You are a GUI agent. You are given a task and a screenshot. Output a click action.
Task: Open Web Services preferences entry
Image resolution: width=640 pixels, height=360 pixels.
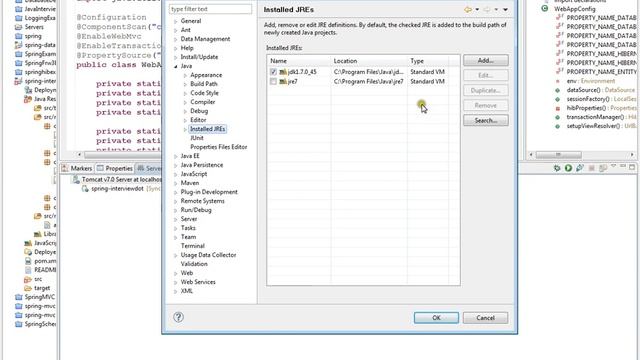198,282
